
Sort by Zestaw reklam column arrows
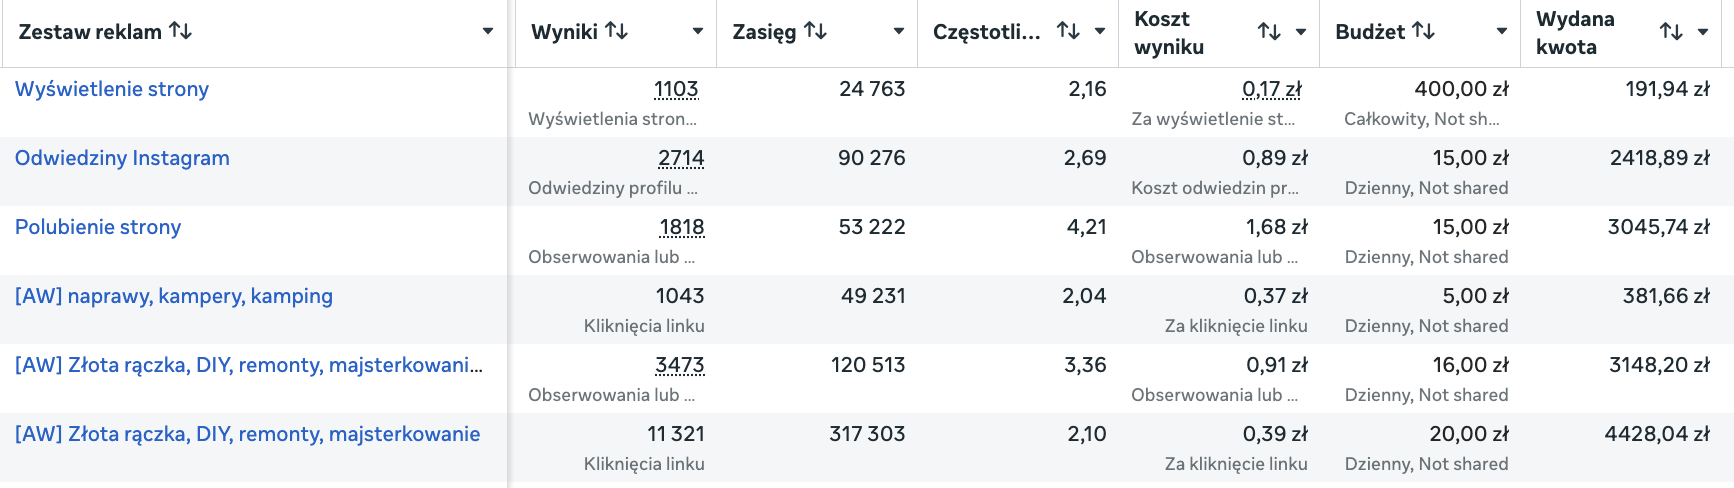pyautogui.click(x=181, y=31)
